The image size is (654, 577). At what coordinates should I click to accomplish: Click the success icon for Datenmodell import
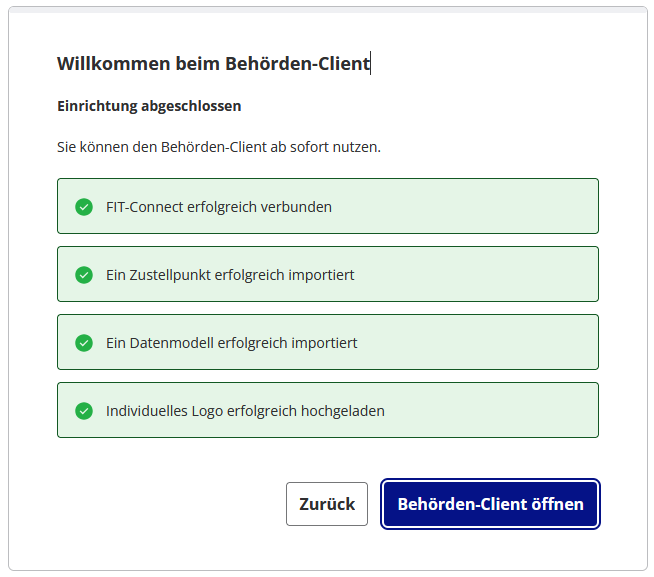point(84,343)
